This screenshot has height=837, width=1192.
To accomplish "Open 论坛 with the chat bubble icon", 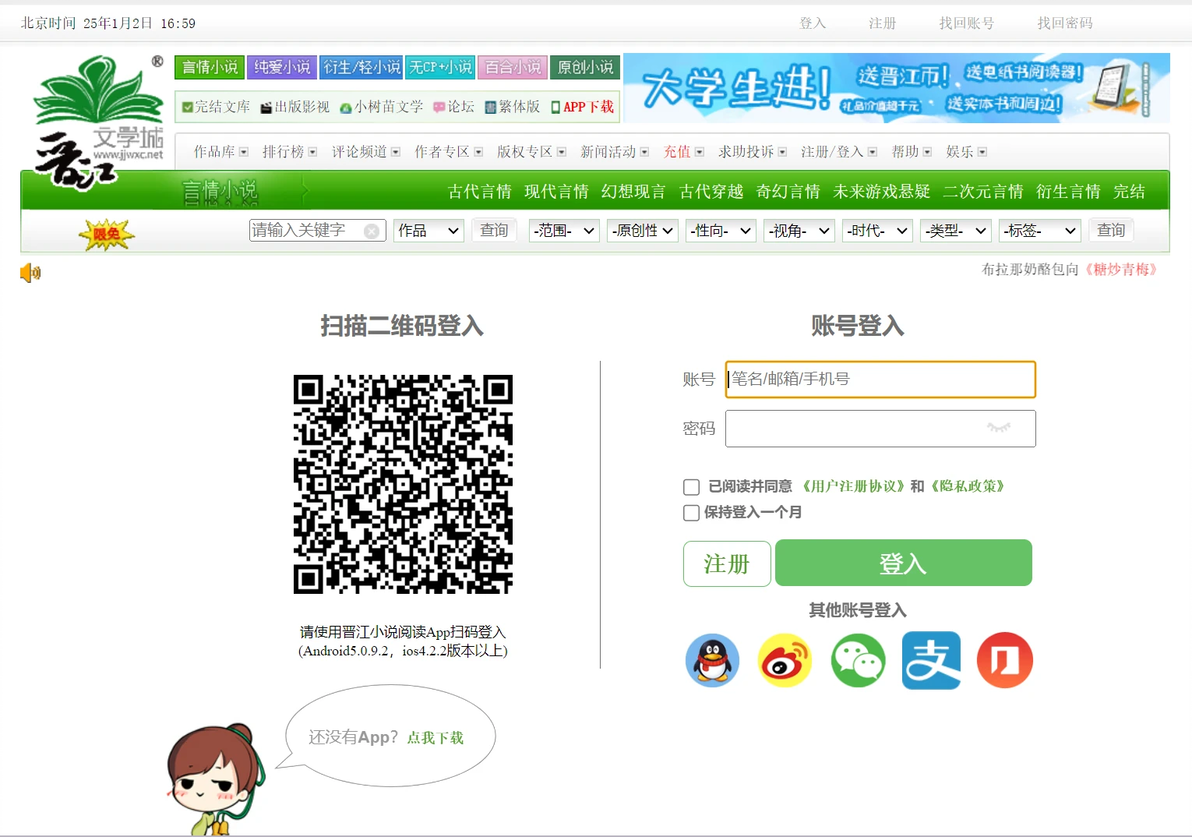I will tap(454, 107).
